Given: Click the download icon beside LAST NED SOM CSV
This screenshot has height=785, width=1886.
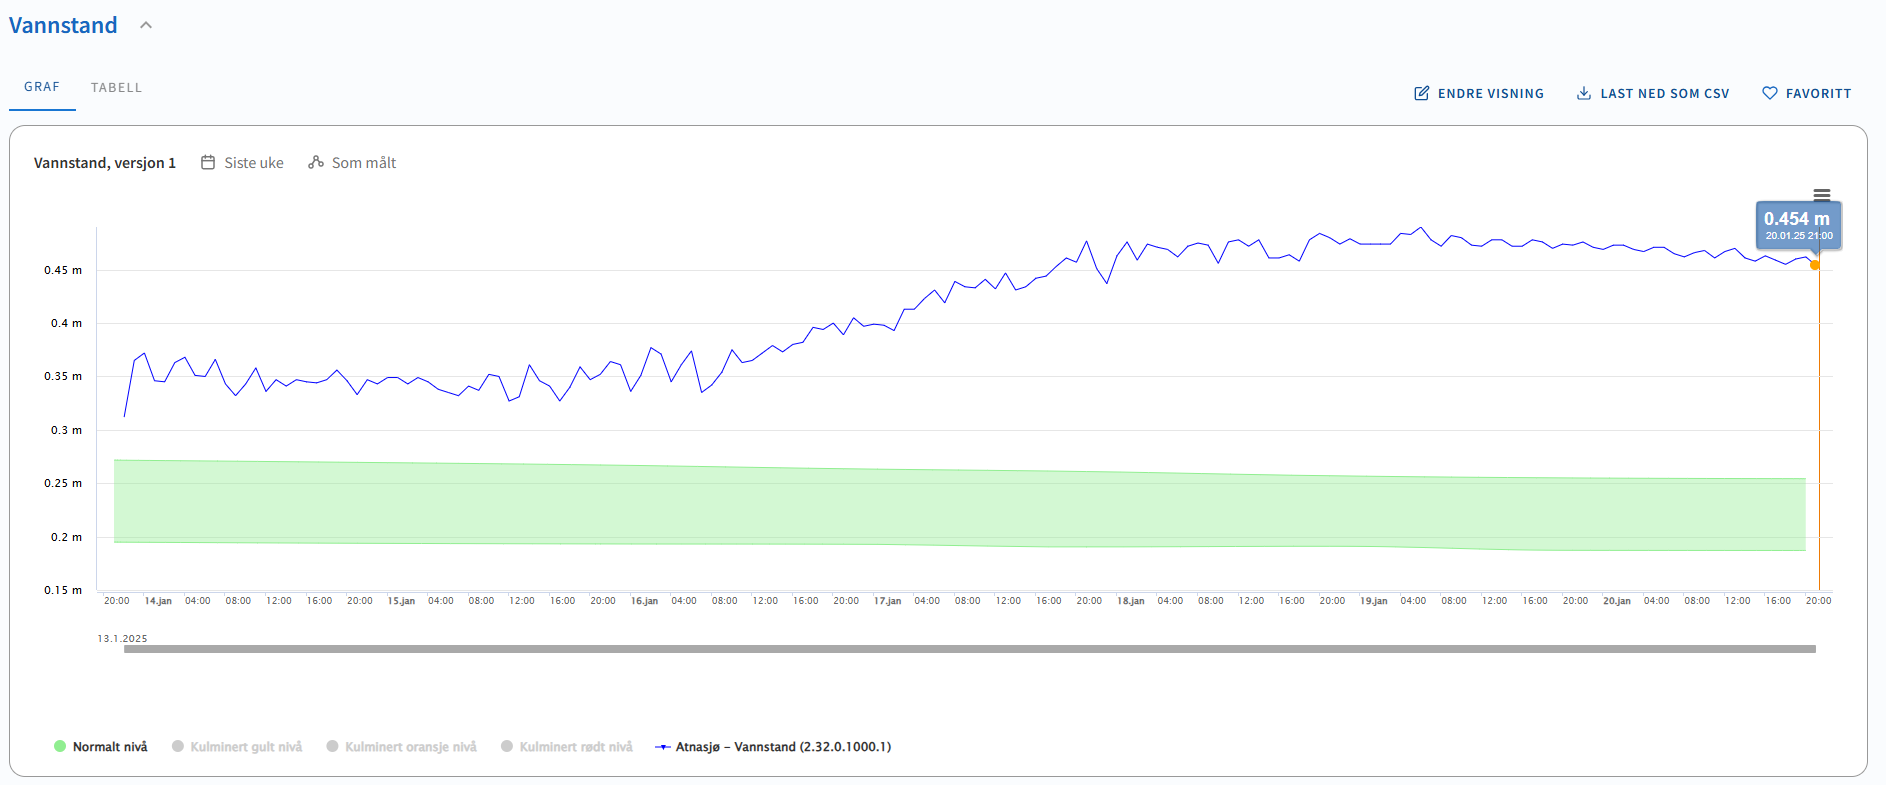Looking at the screenshot, I should click(1584, 93).
